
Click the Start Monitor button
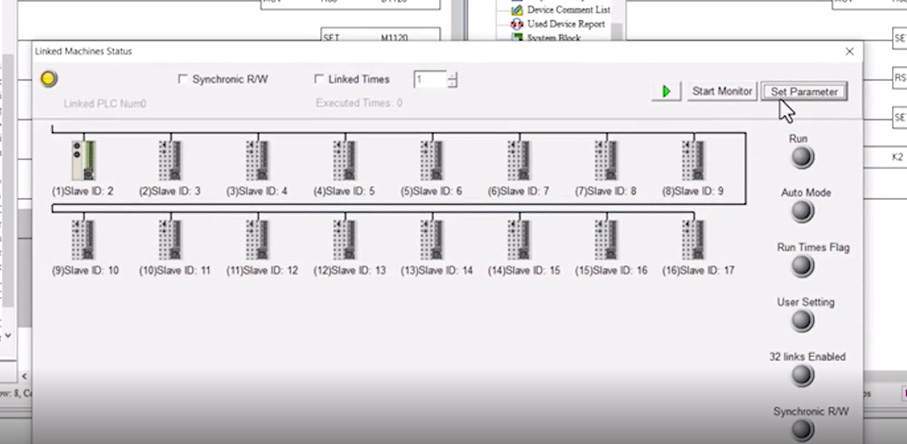coord(722,91)
